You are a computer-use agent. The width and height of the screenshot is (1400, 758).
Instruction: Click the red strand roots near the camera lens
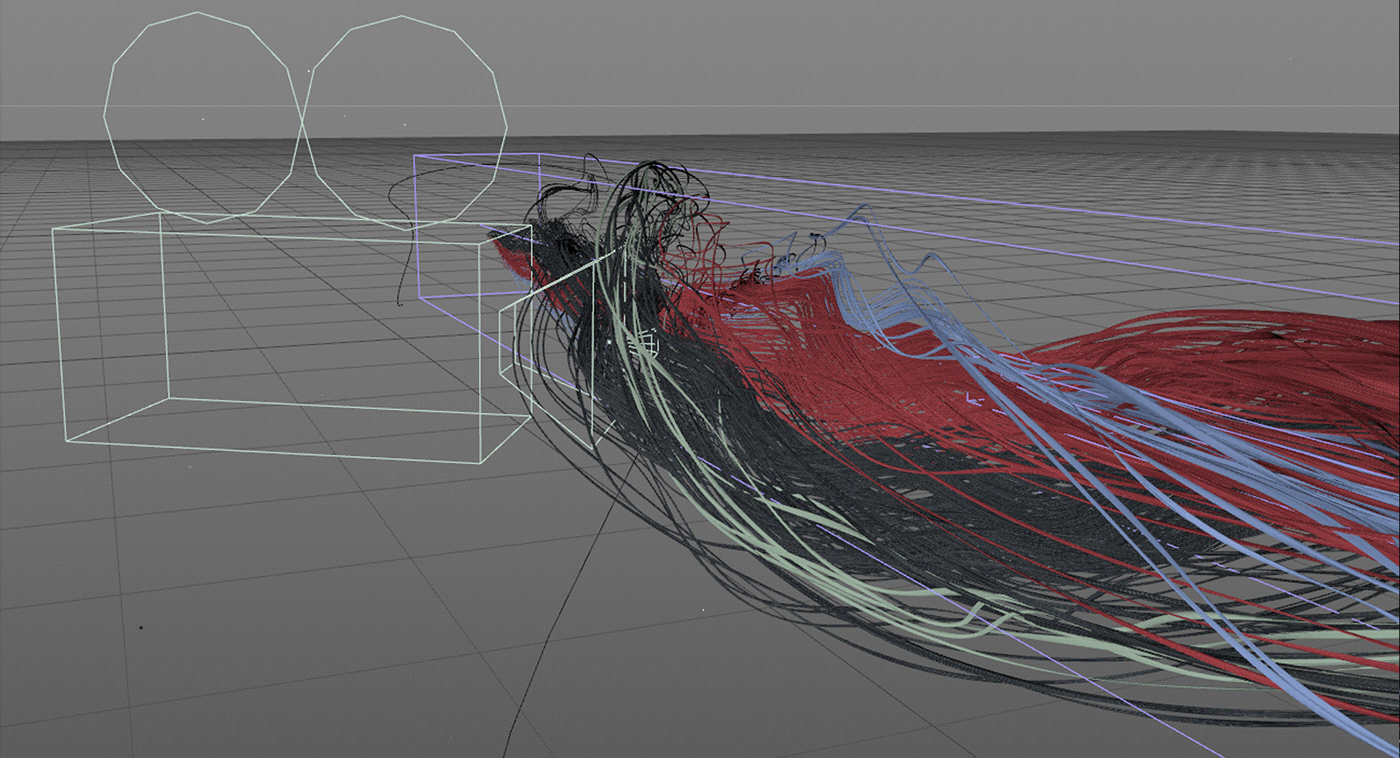click(508, 252)
